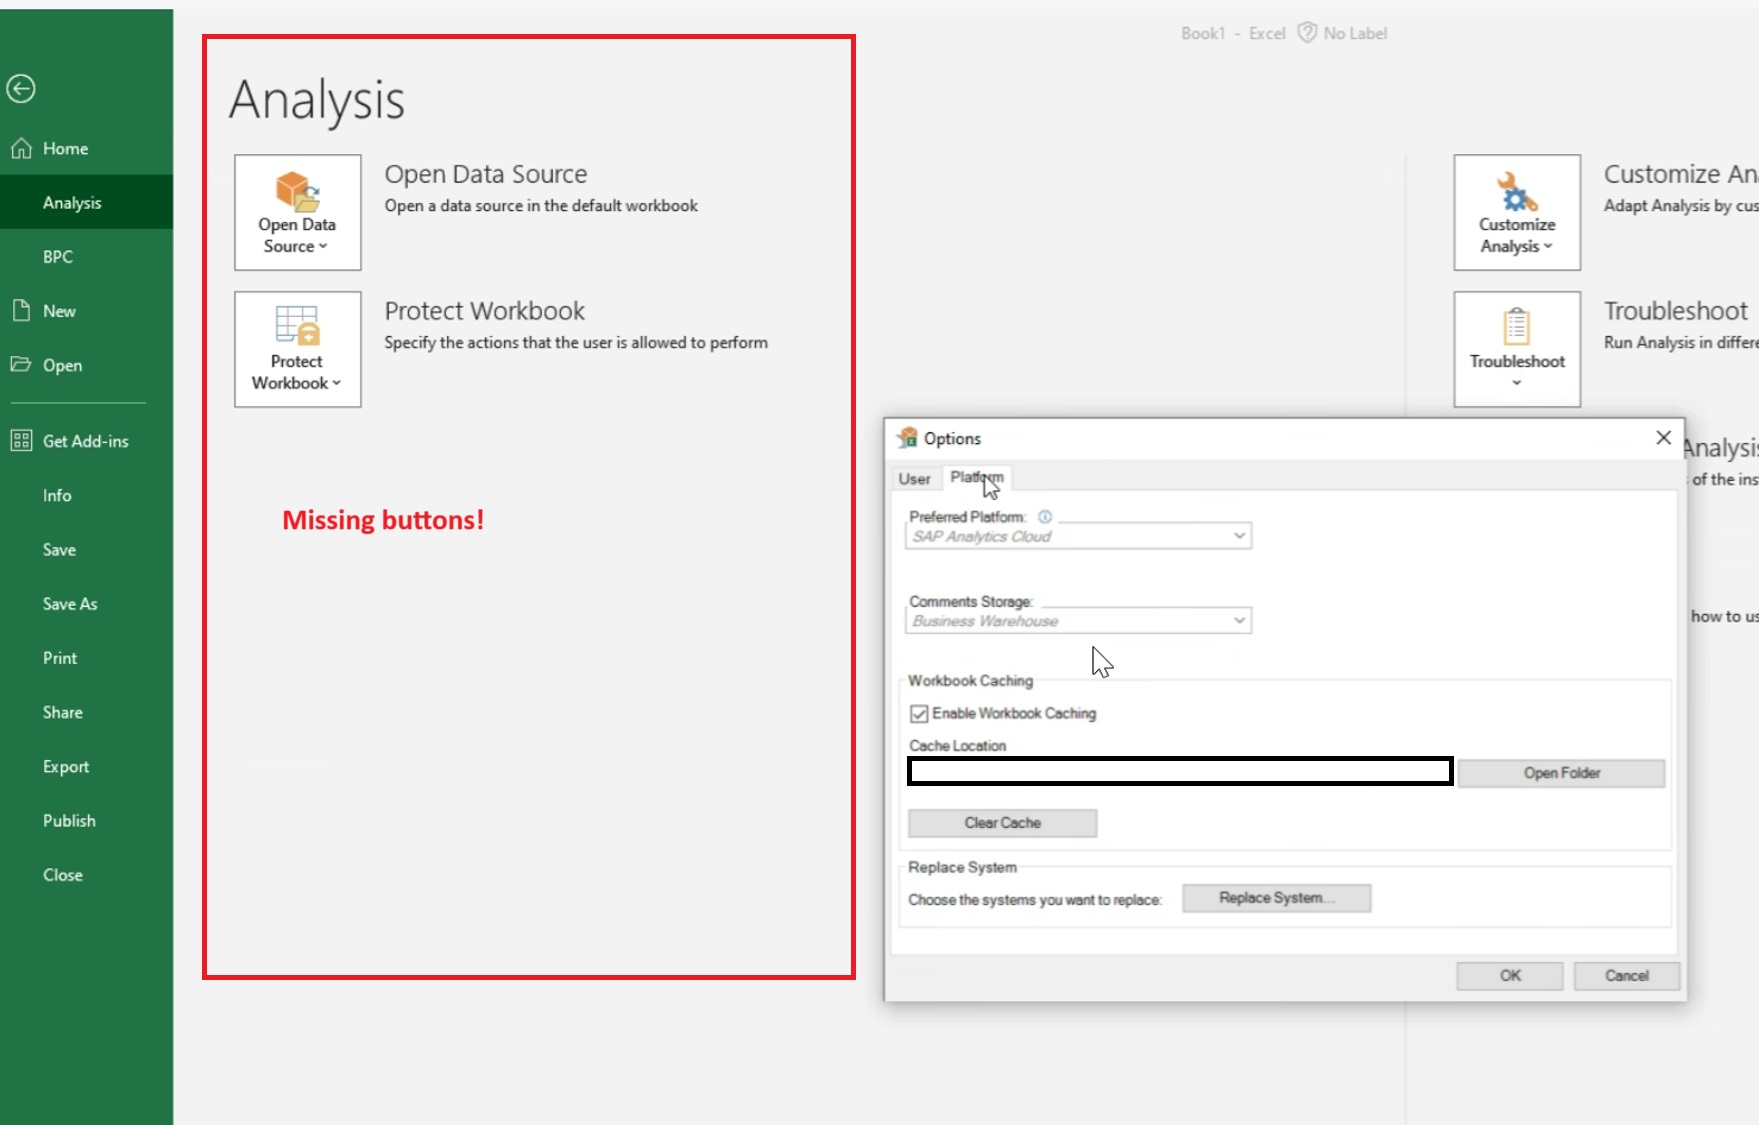Click the Options dialog title icon
The height and width of the screenshot is (1125, 1759).
[907, 438]
